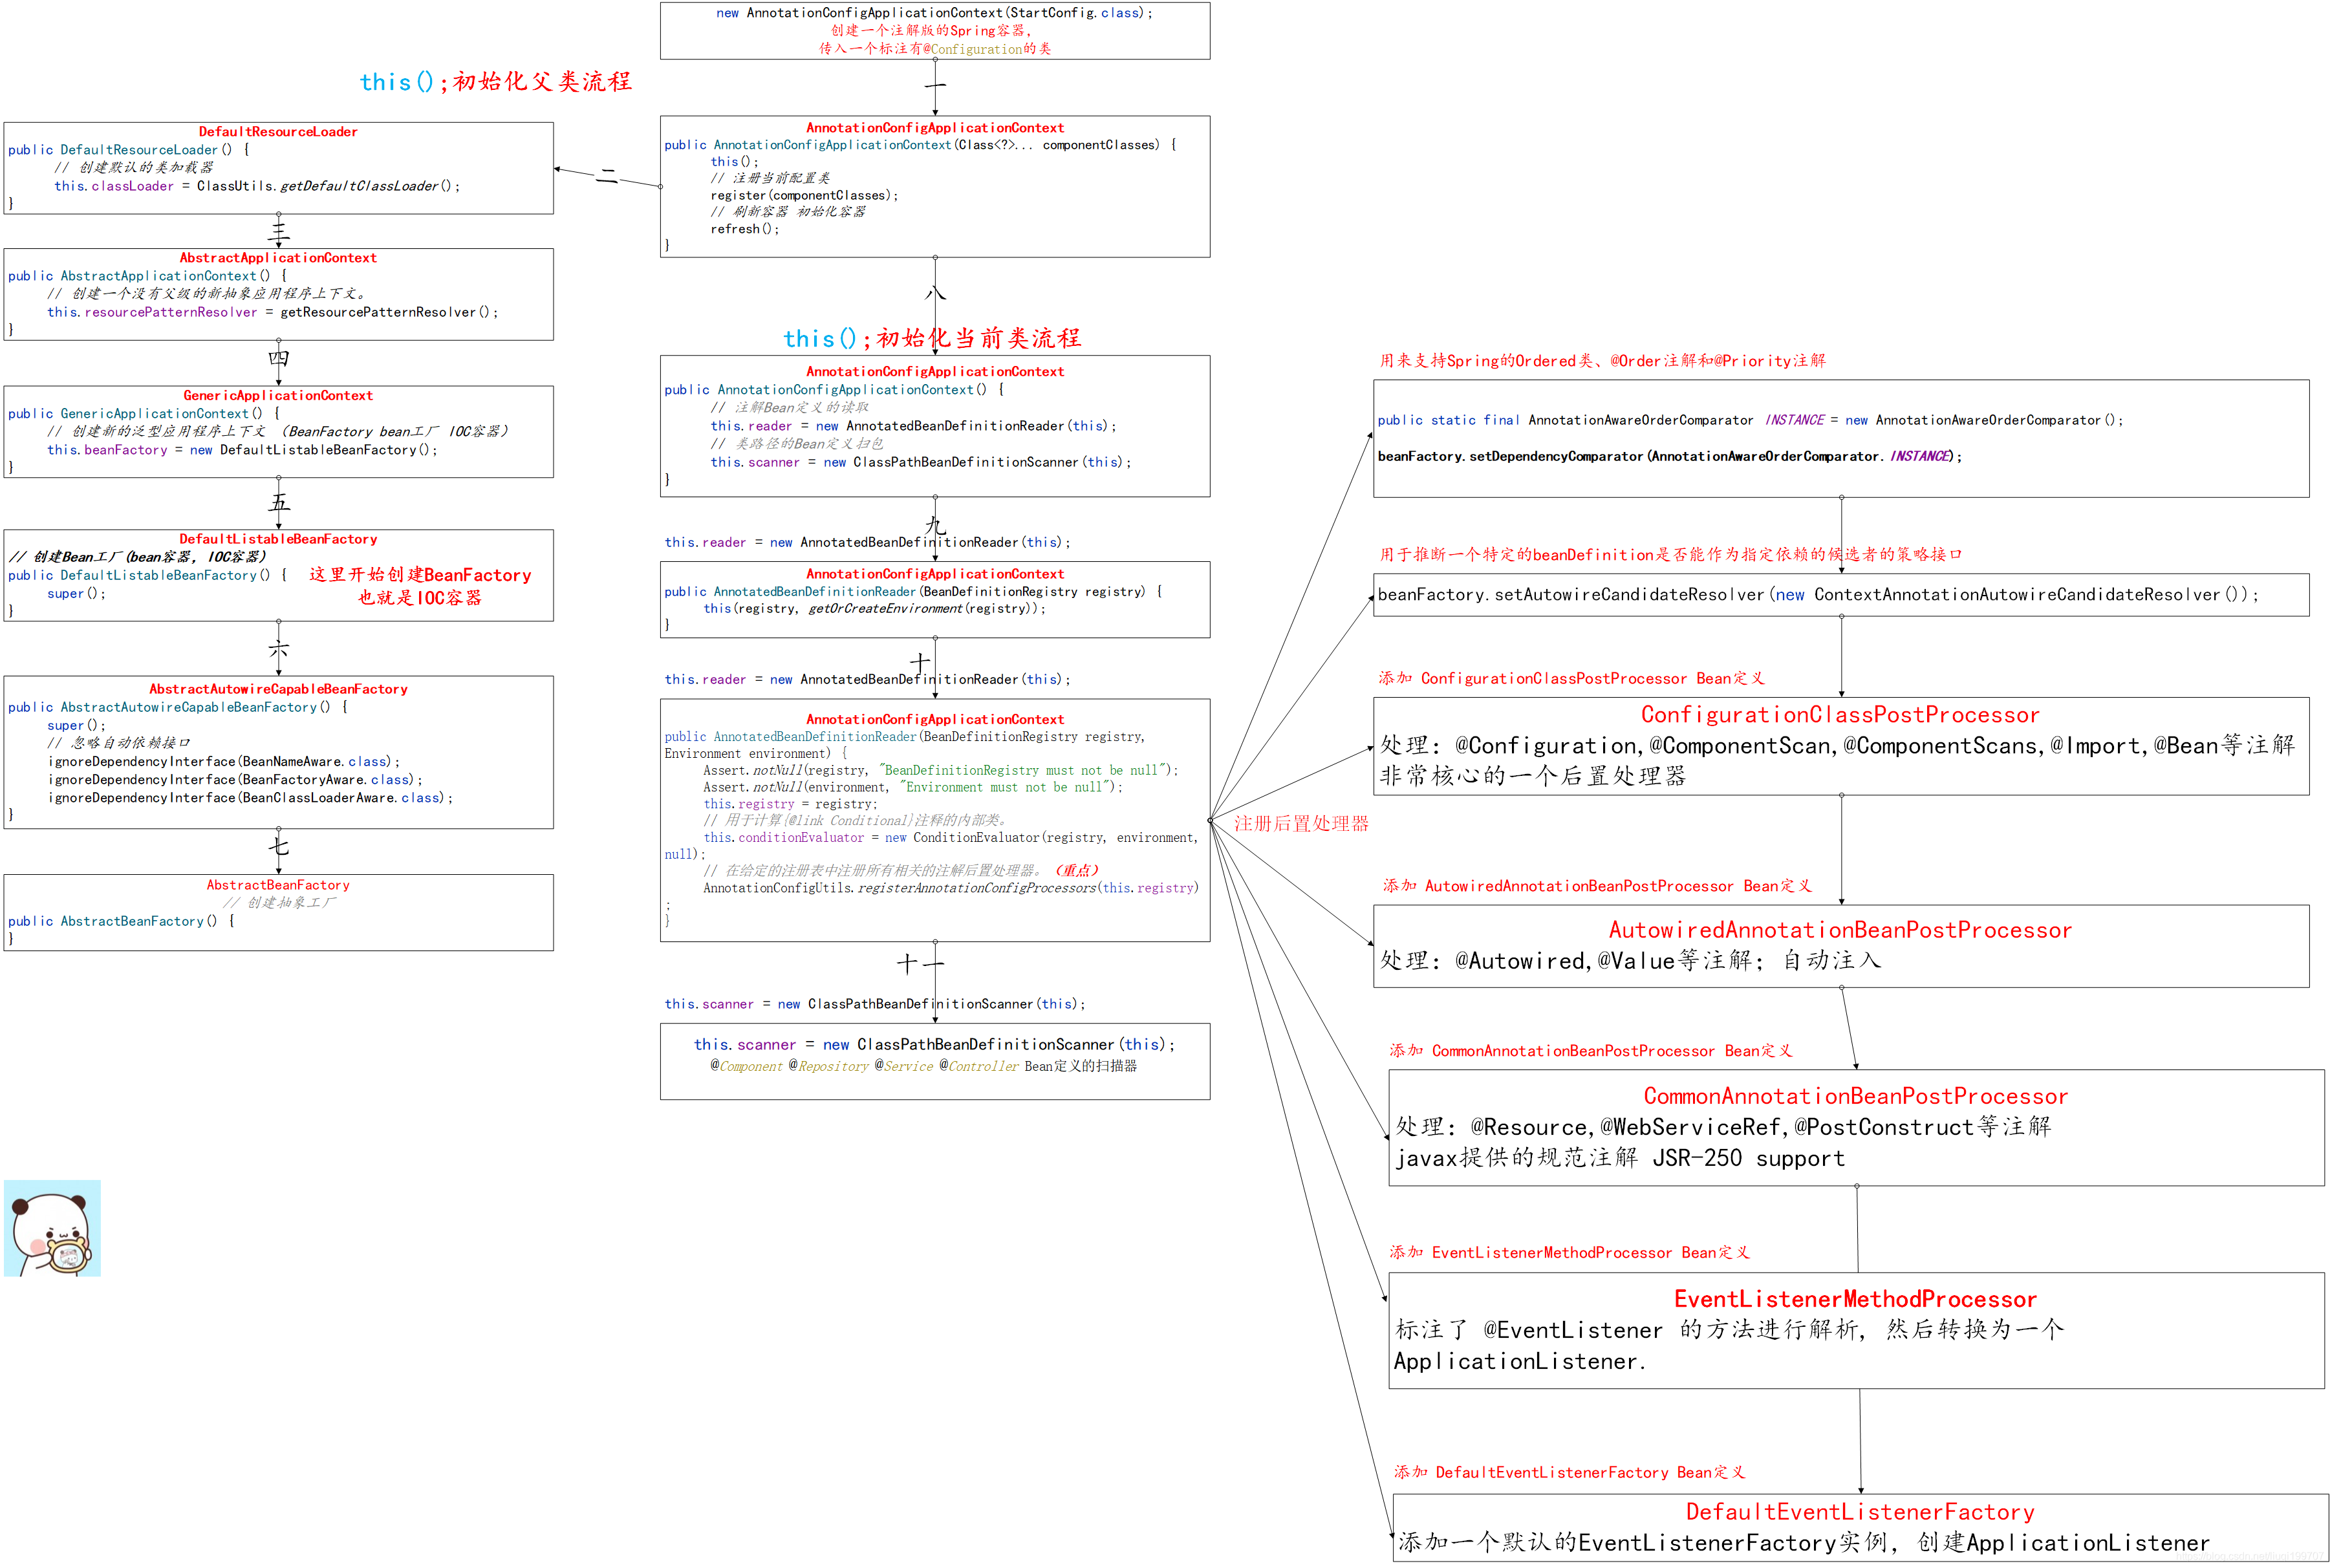The height and width of the screenshot is (1568, 2330).
Task: Click label "添加 DefaultEventListenerFactory Bean定义"
Action: point(1569,1473)
